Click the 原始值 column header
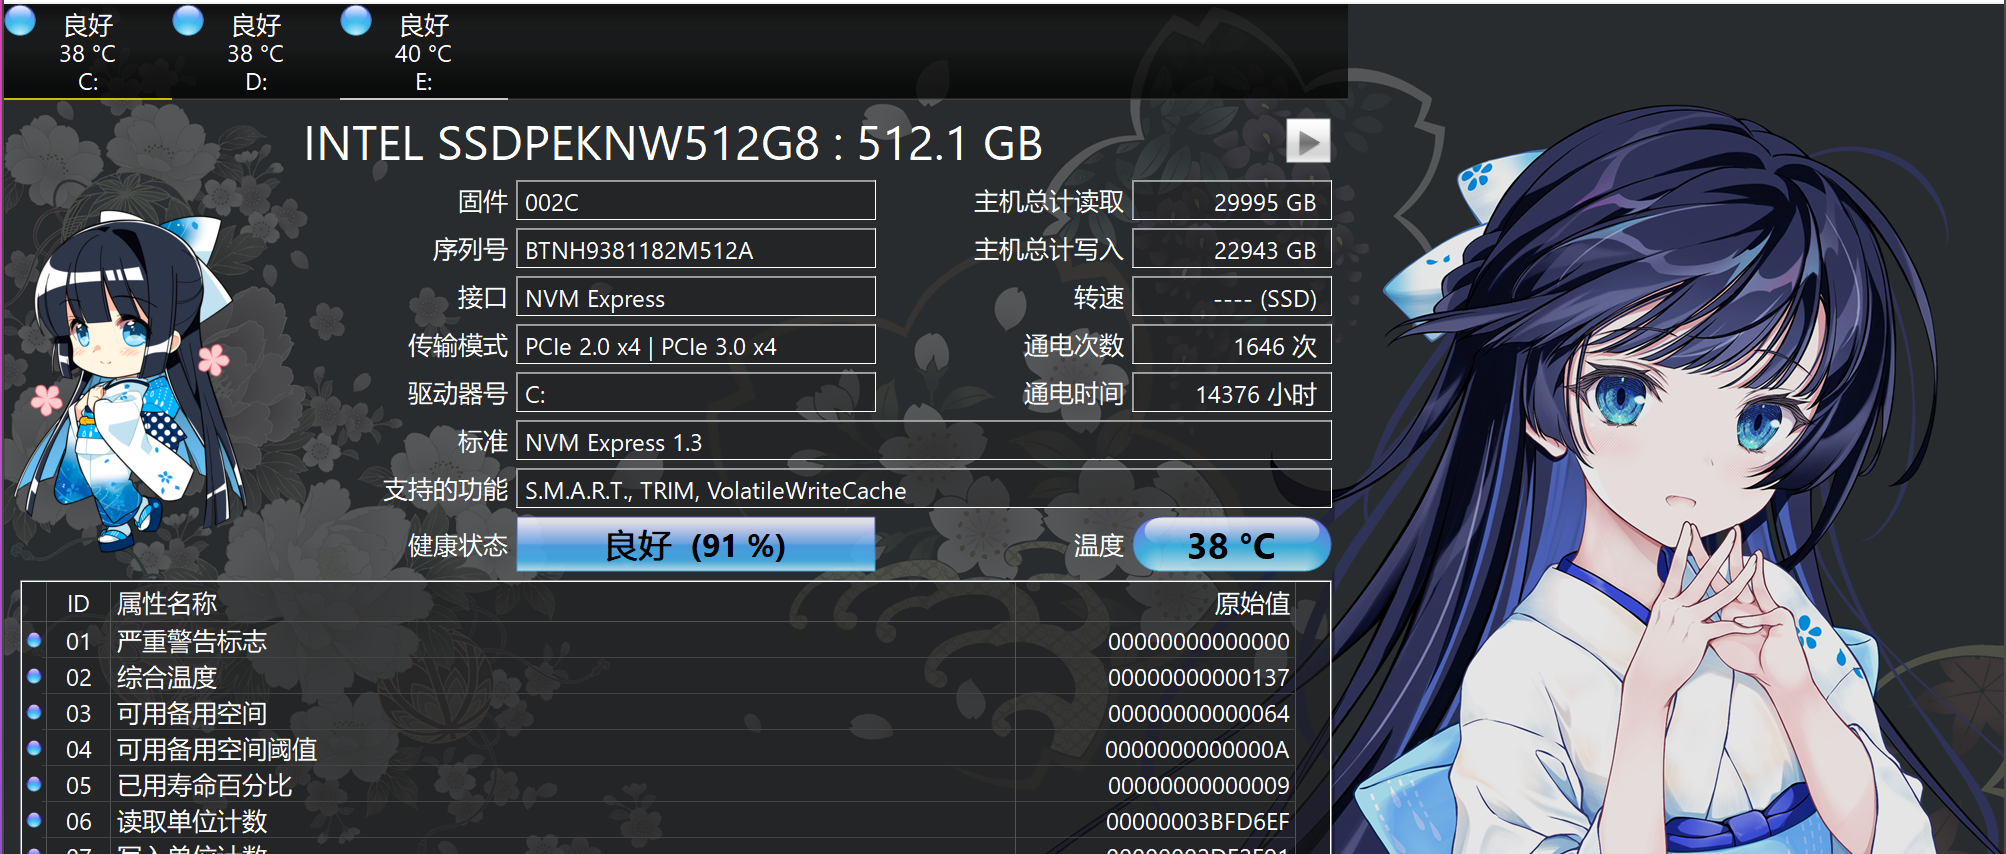Viewport: 2006px width, 854px height. 1251,603
